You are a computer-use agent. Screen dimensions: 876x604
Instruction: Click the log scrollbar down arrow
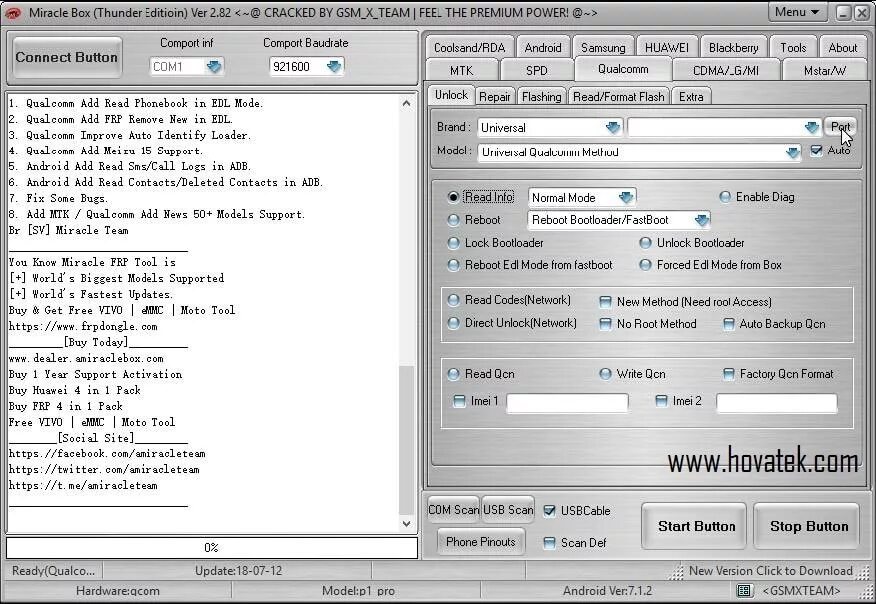coord(406,524)
